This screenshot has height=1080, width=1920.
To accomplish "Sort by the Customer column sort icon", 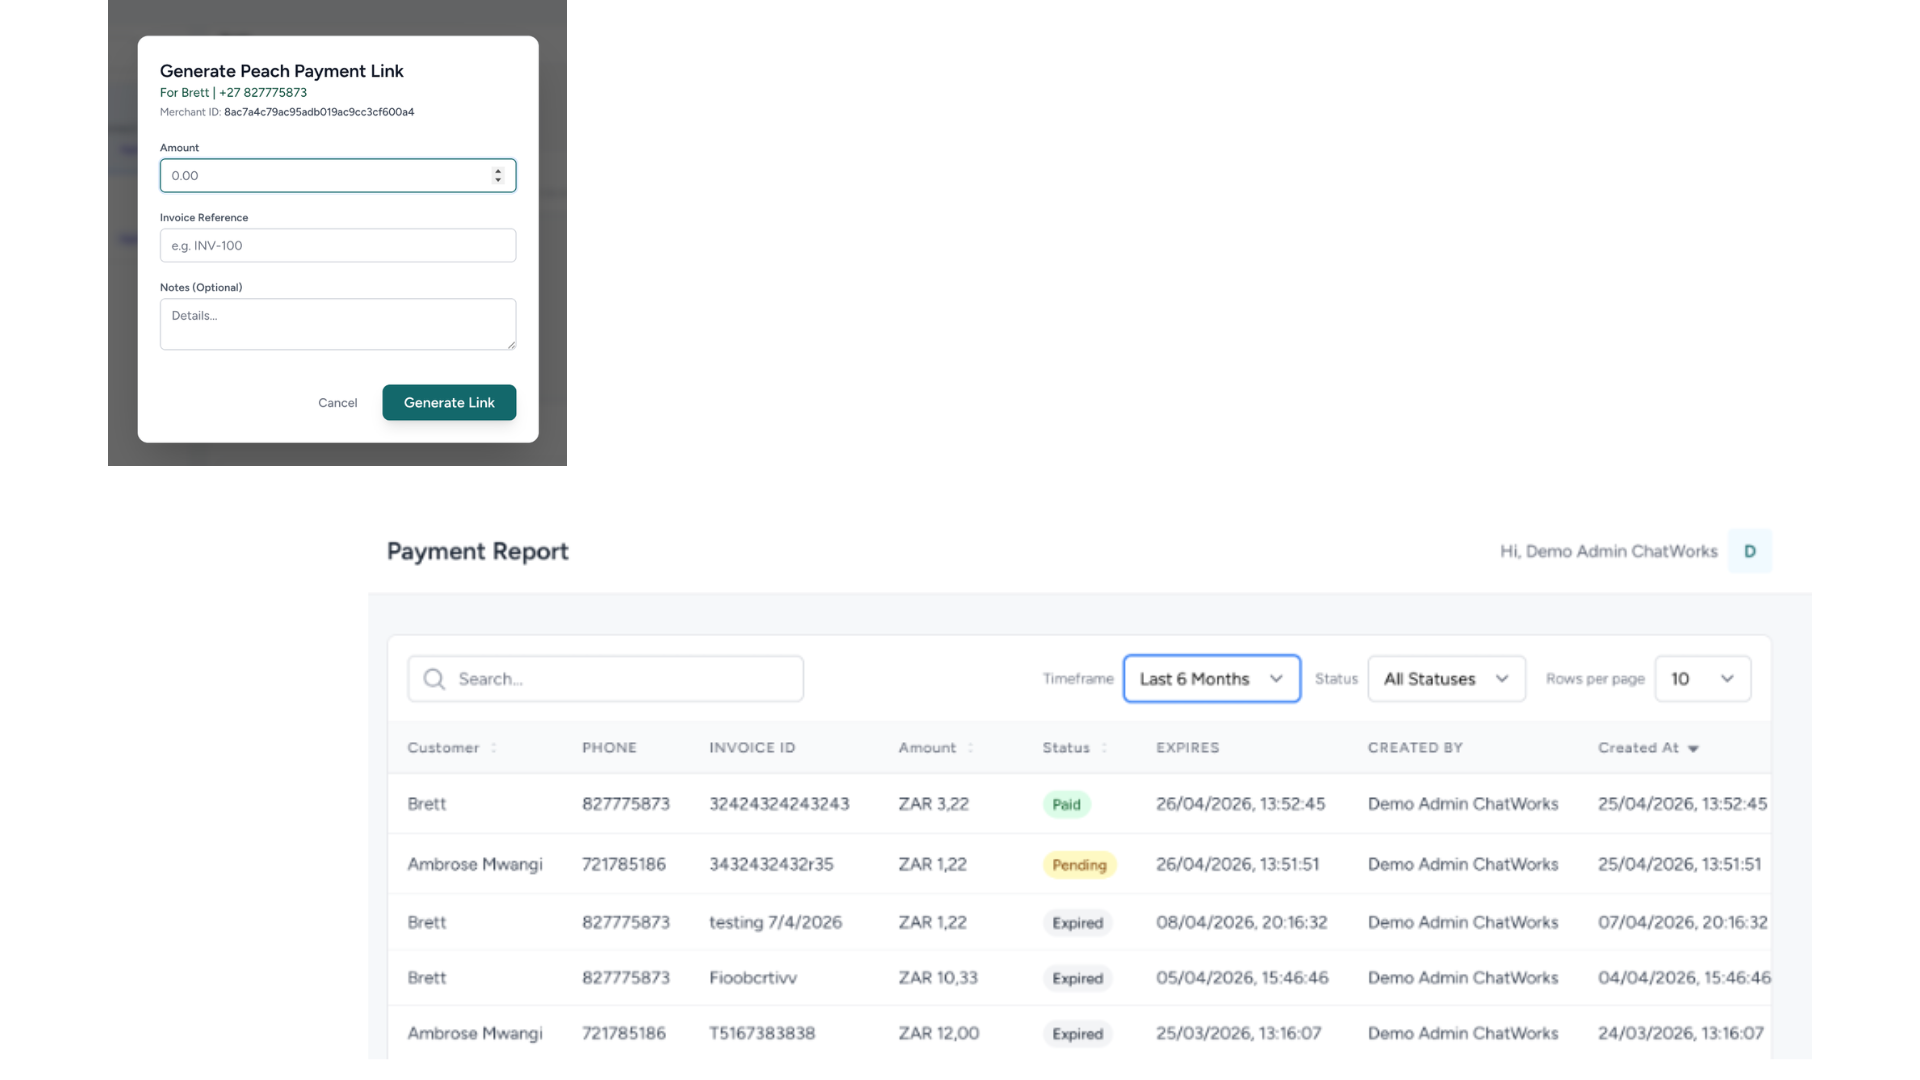I will 494,748.
